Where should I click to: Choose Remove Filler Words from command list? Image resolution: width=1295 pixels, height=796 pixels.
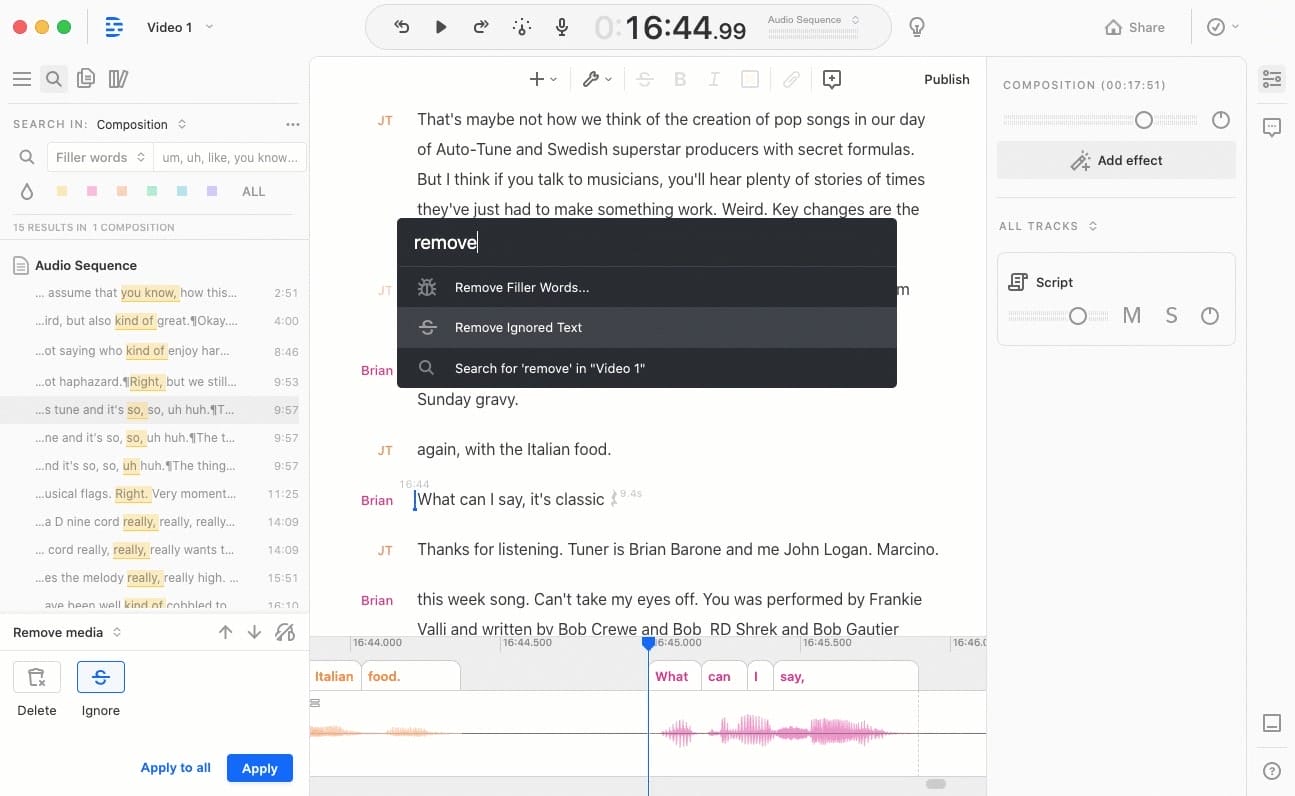click(x=521, y=287)
